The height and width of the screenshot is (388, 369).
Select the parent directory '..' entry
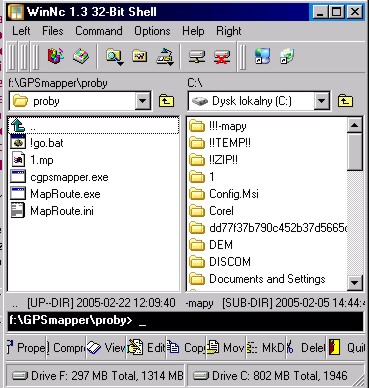(93, 126)
